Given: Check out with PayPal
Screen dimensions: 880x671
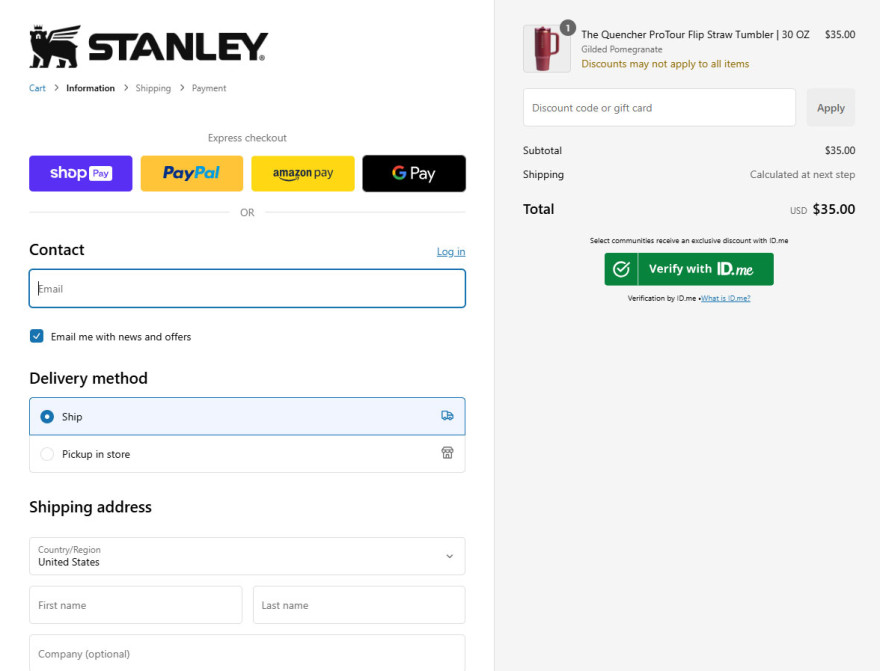Looking at the screenshot, I should (x=191, y=173).
